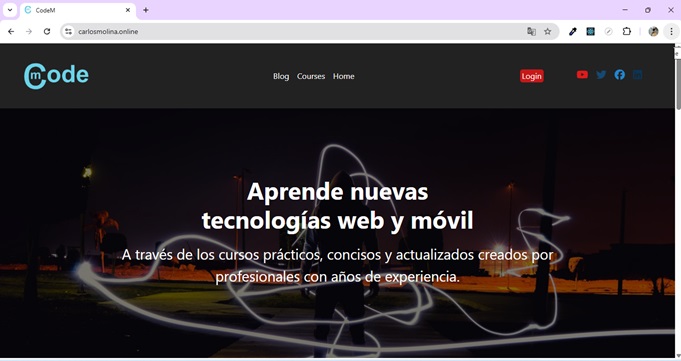Go forward with browser forward arrow
681x361 pixels.
pos(29,31)
